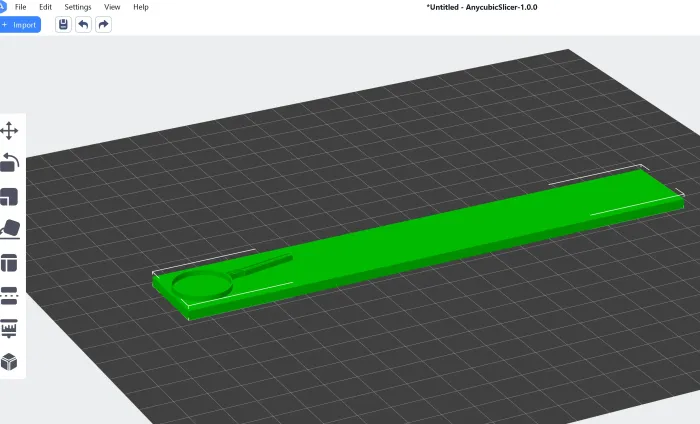Viewport: 700px width, 424px height.
Task: Click the Redo arrow icon
Action: (x=103, y=25)
